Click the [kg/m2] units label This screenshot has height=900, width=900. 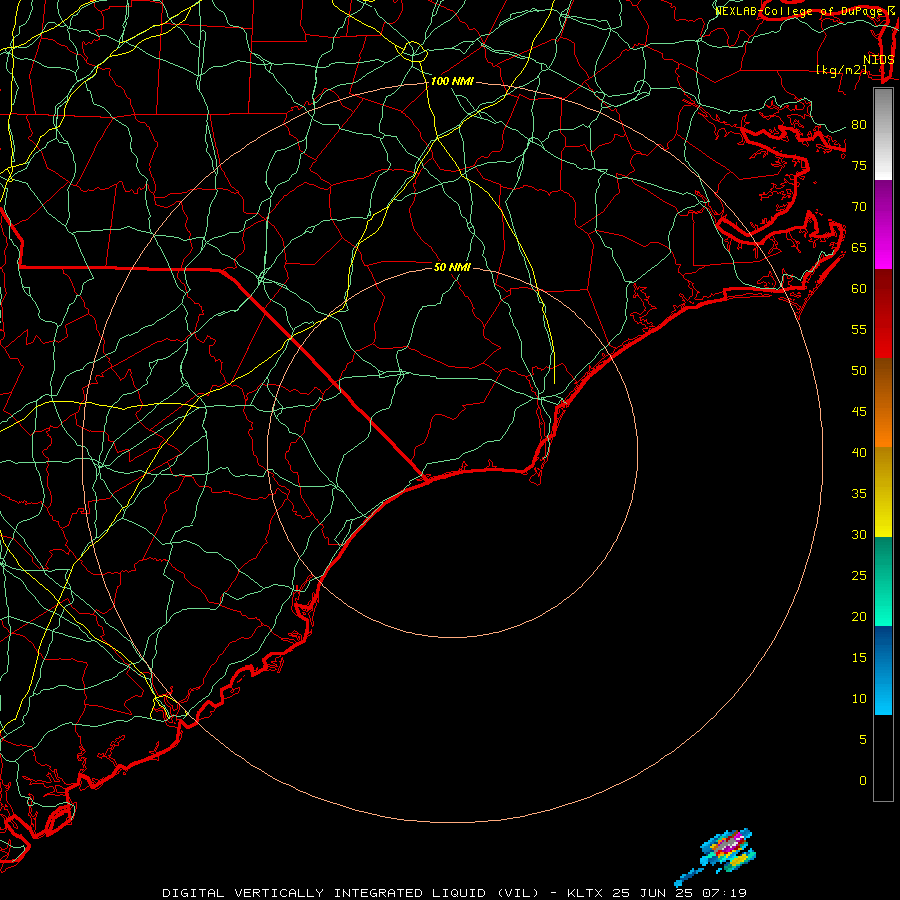pyautogui.click(x=842, y=70)
